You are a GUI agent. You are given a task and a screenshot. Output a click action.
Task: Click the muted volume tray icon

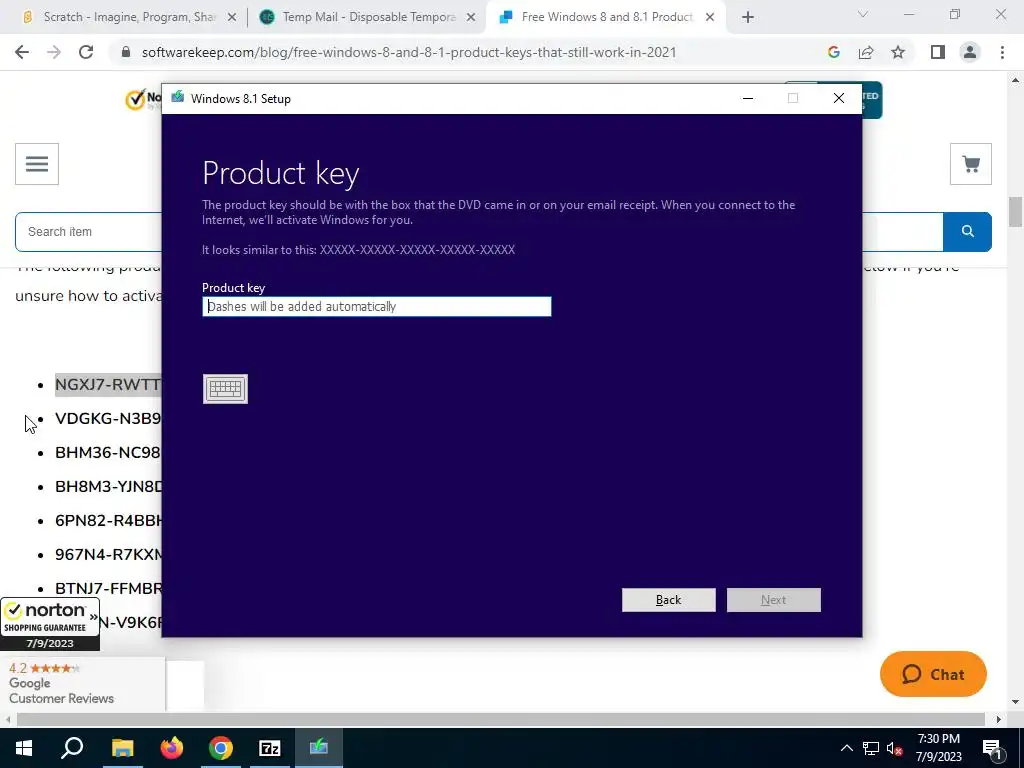(894, 748)
